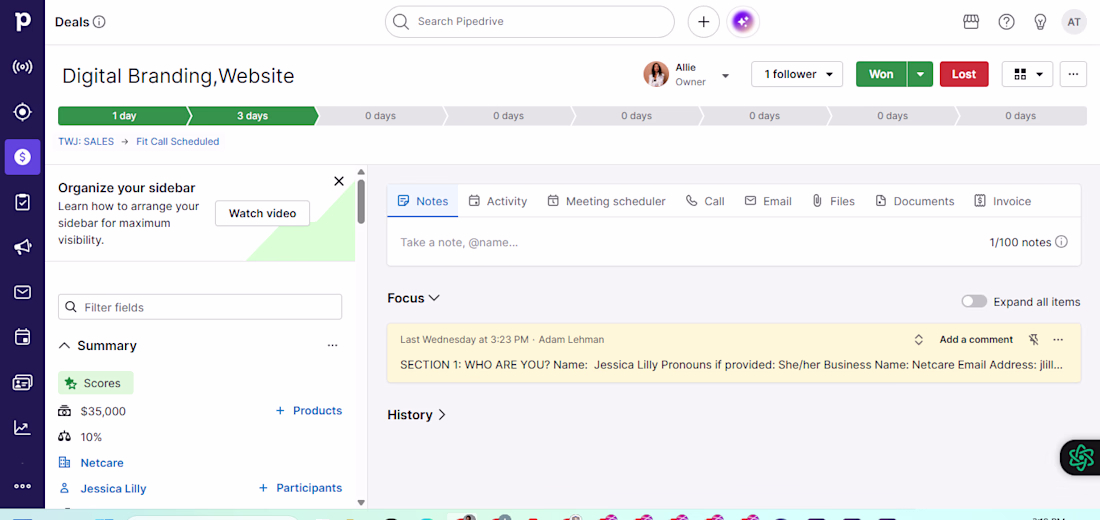Open the pinned note ellipsis menu
Screen dimensions: 1100x520
[1058, 340]
